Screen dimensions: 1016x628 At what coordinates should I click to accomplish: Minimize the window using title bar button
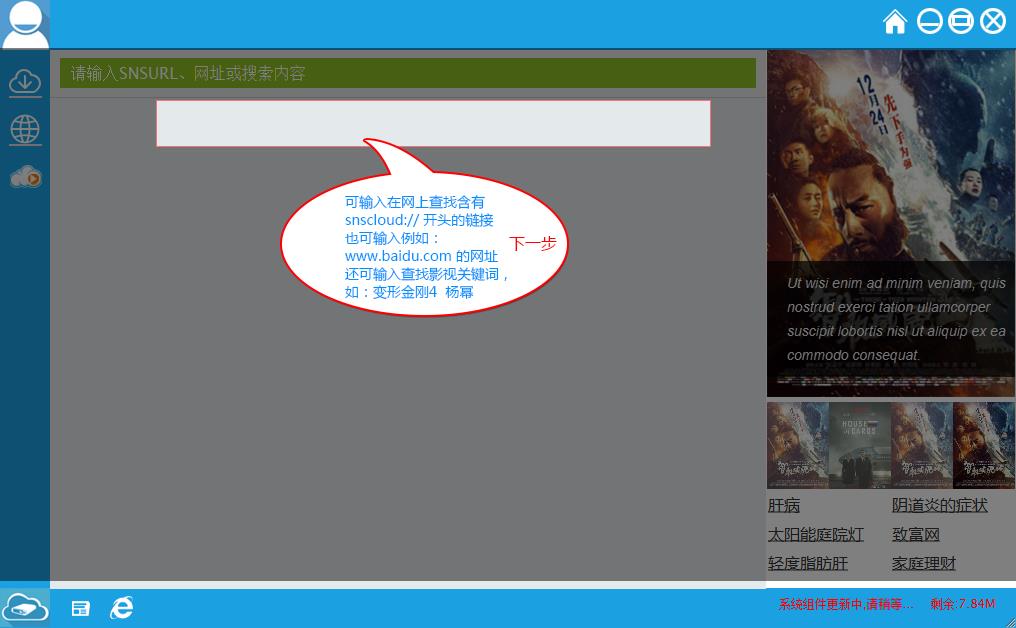(x=929, y=21)
